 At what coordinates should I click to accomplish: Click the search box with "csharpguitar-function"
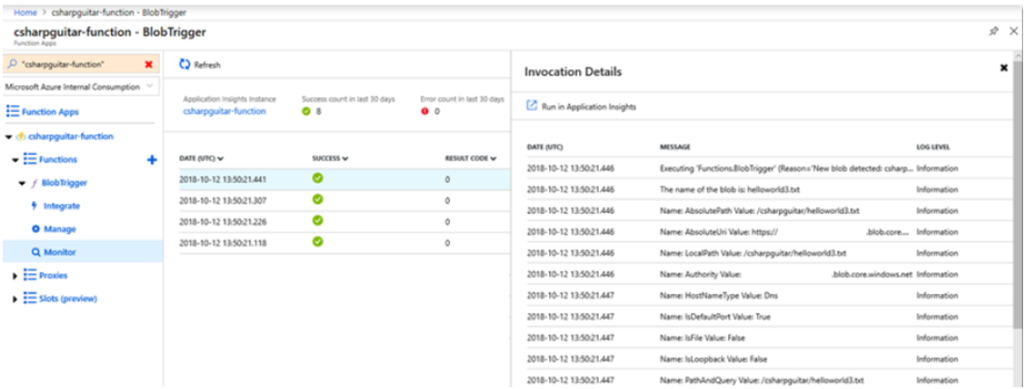click(x=82, y=64)
